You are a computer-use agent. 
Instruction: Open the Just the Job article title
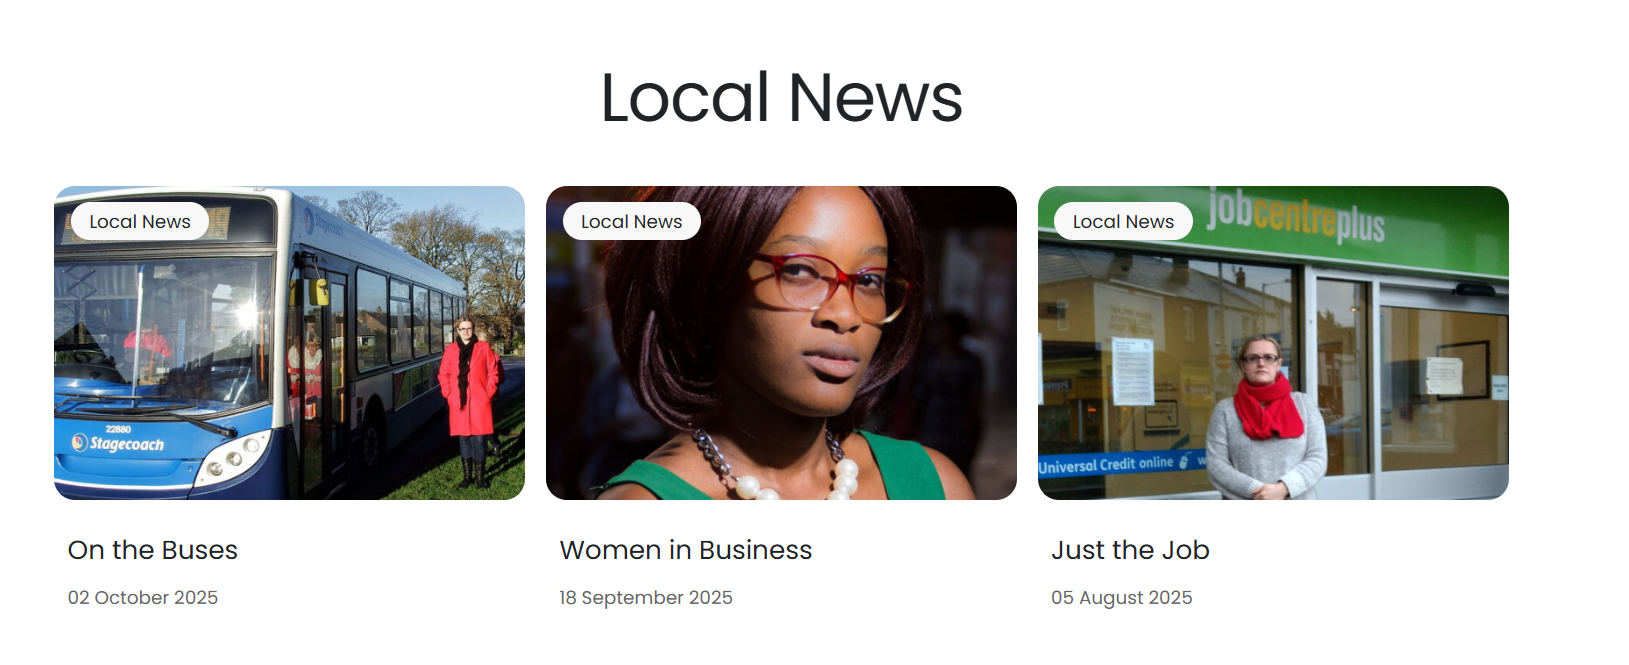pyautogui.click(x=1131, y=550)
